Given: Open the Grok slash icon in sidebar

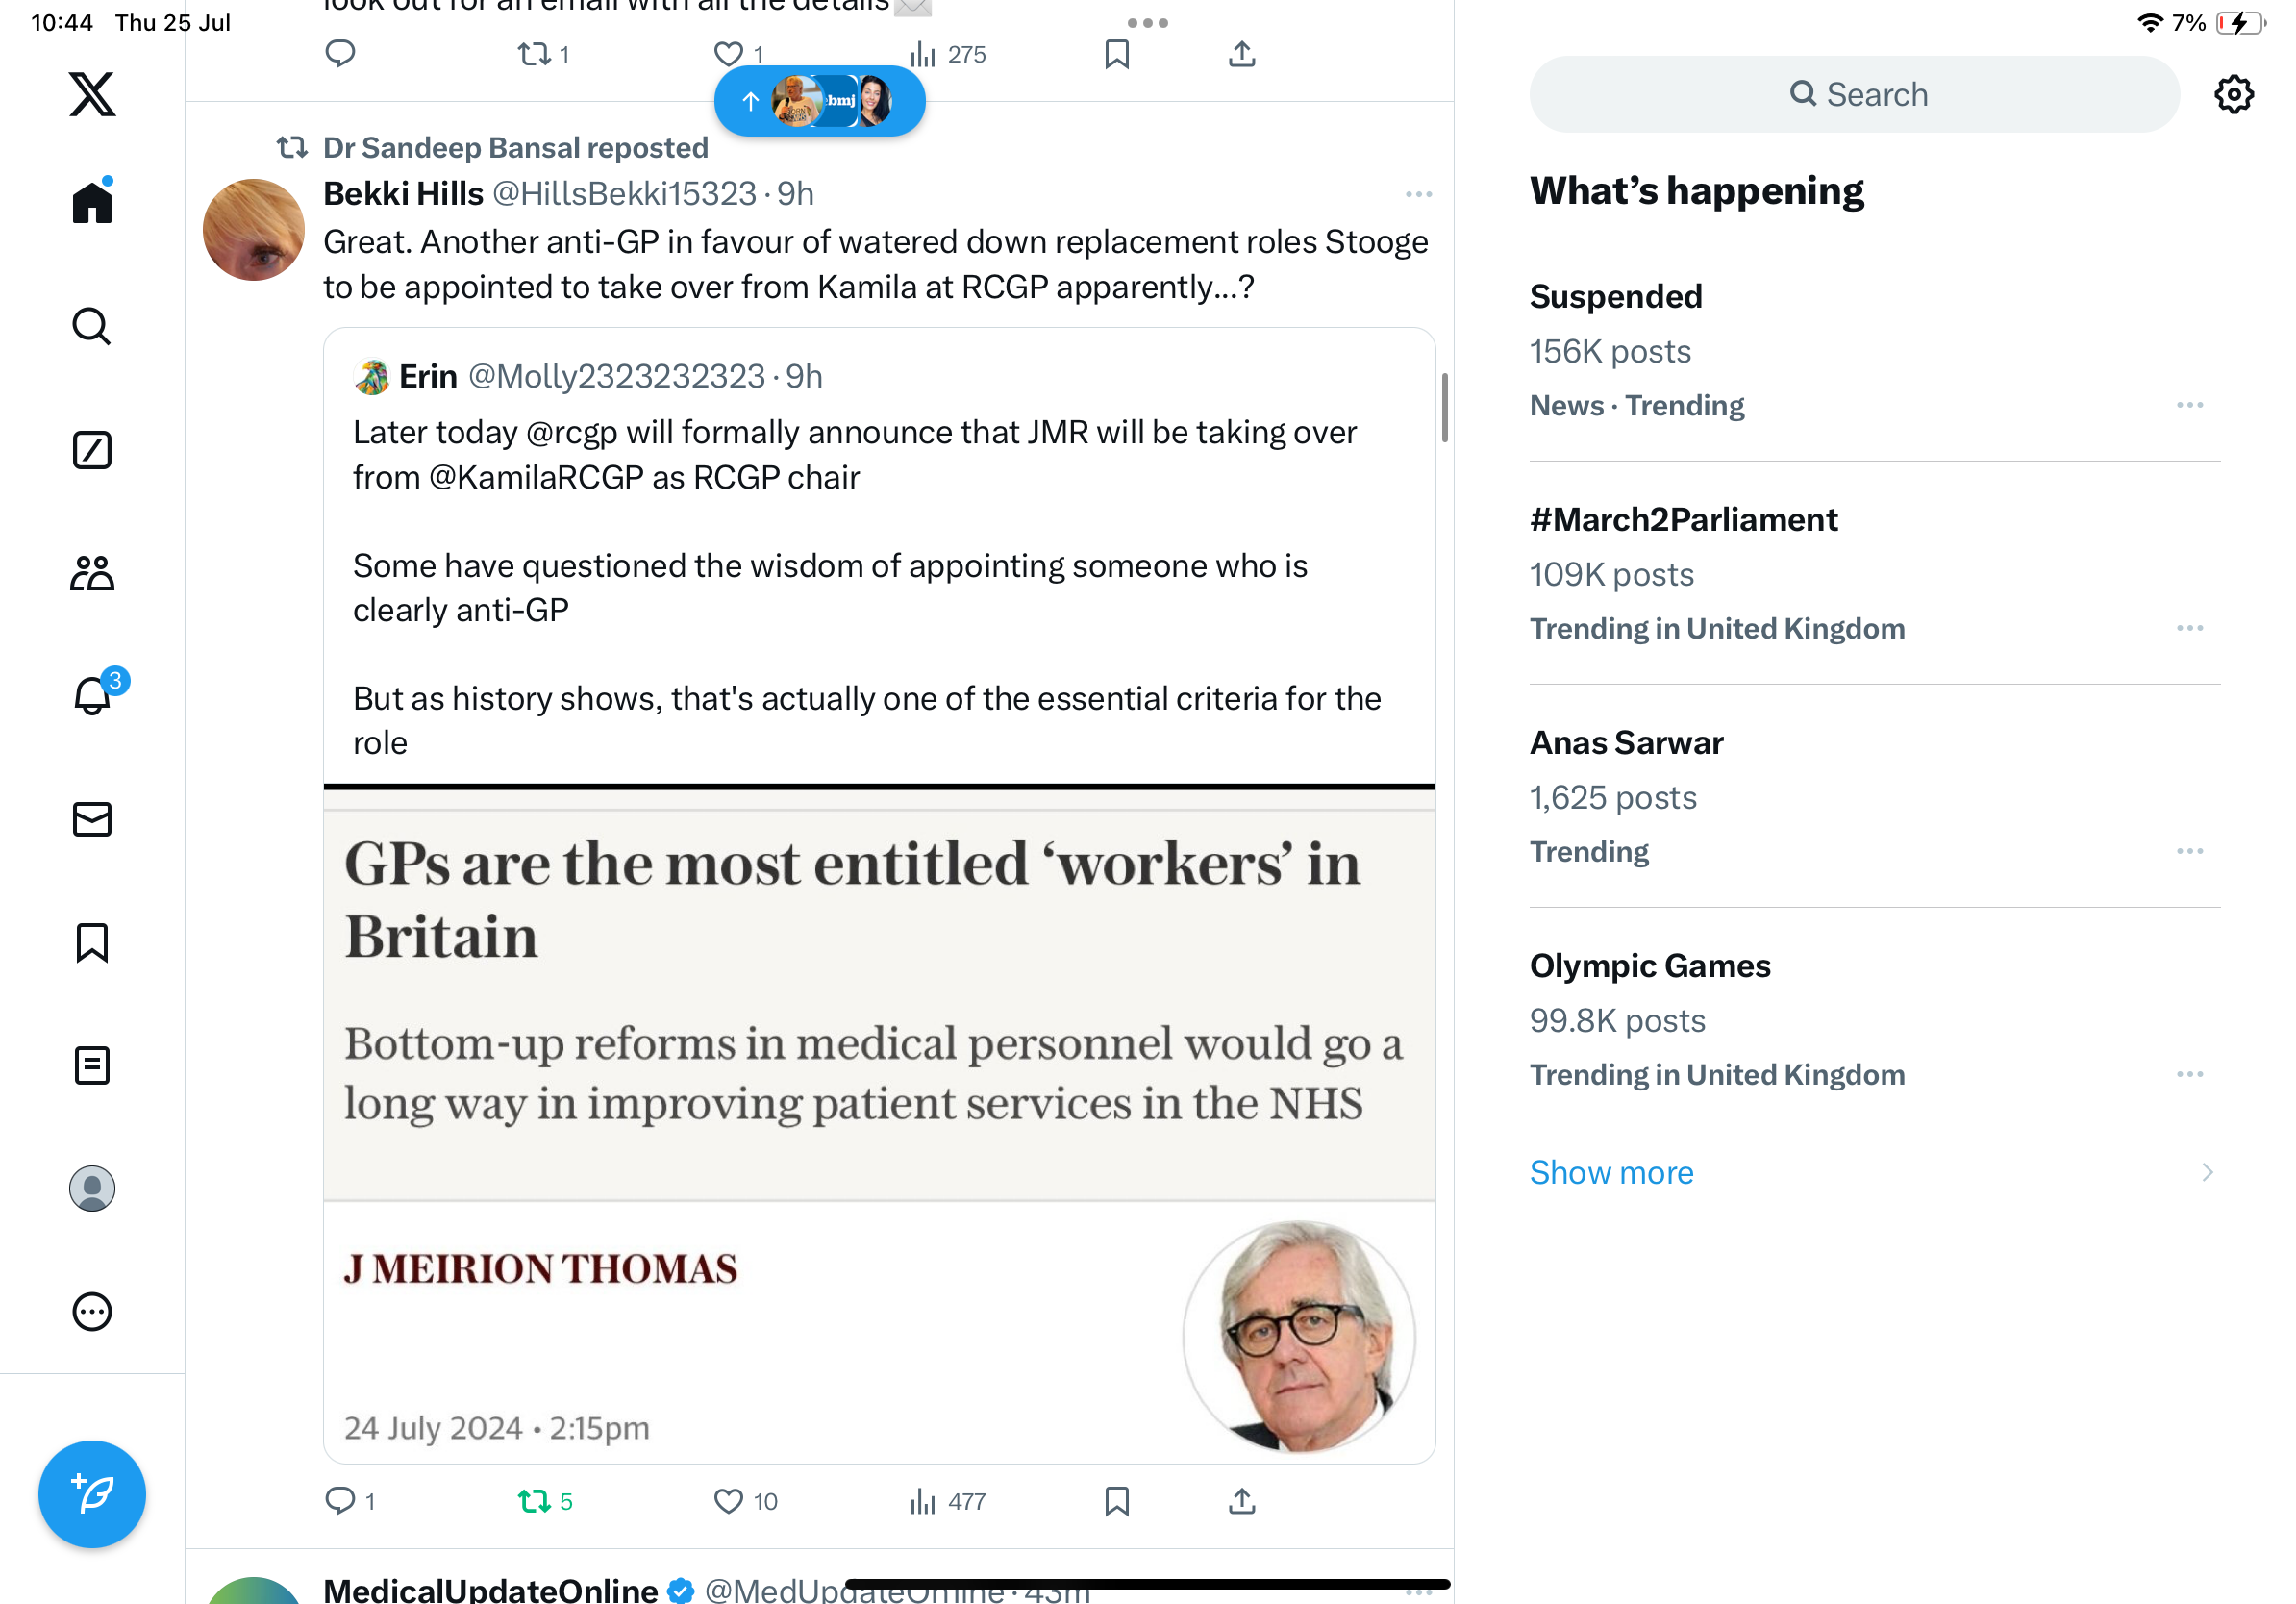Looking at the screenshot, I should [92, 450].
